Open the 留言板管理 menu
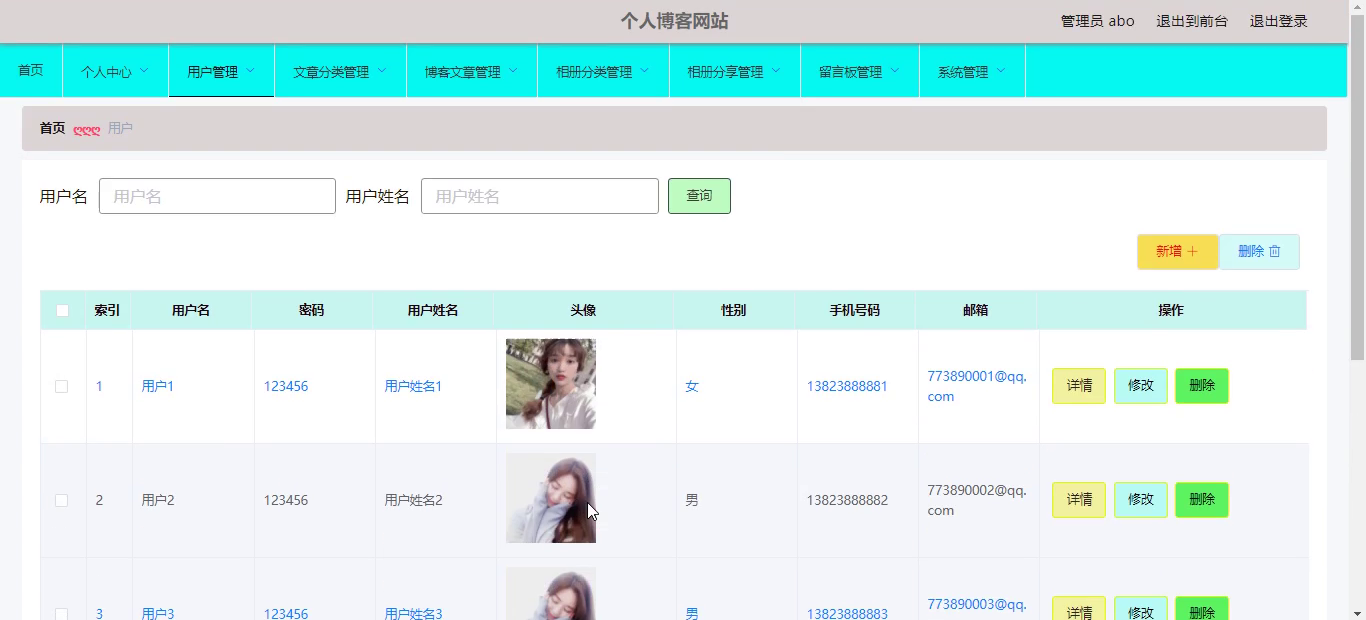This screenshot has width=1366, height=620. 860,71
